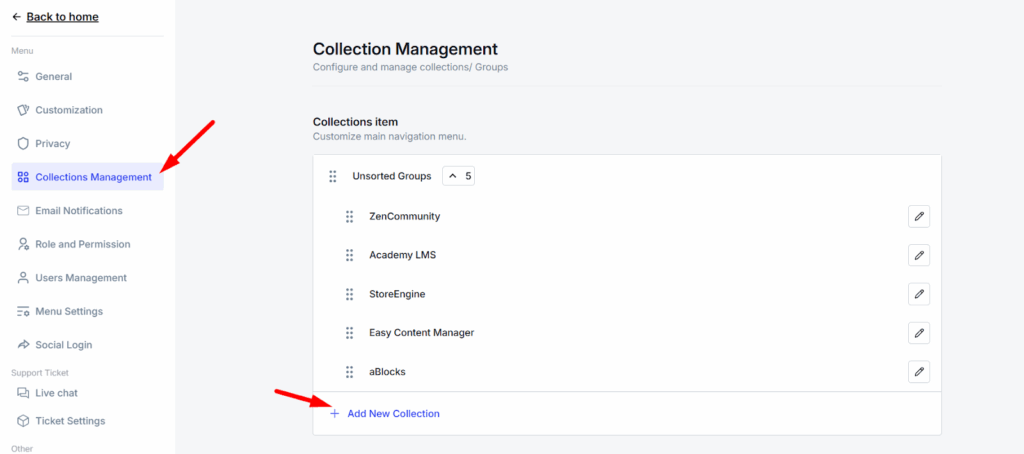1024x454 pixels.
Task: Open Email Notifications menu item
Action: [x=88, y=210]
